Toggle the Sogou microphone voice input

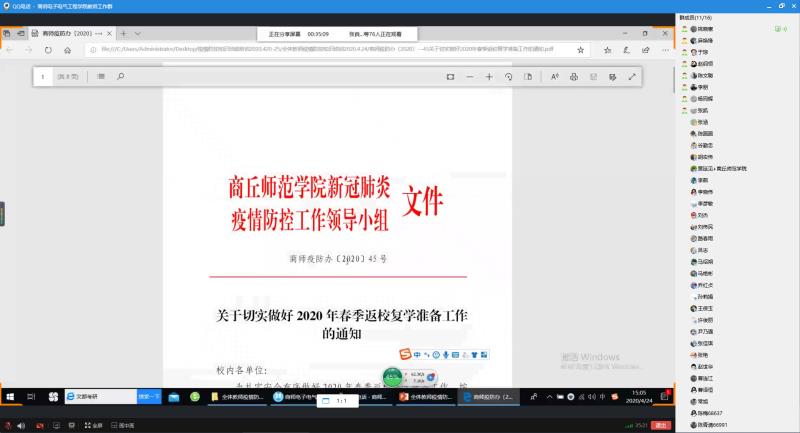pos(444,354)
